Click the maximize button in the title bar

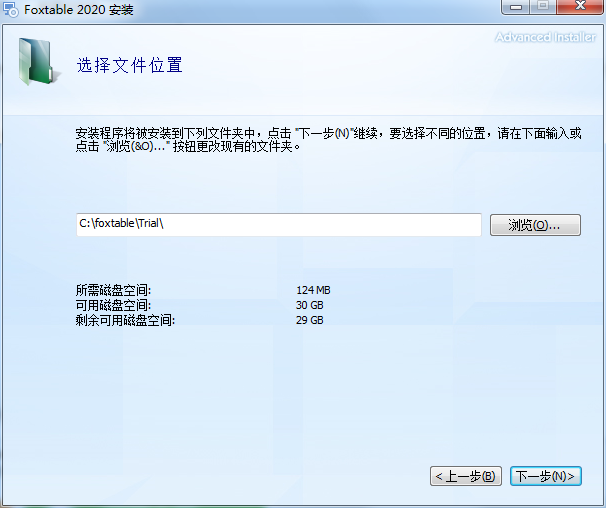click(x=543, y=8)
